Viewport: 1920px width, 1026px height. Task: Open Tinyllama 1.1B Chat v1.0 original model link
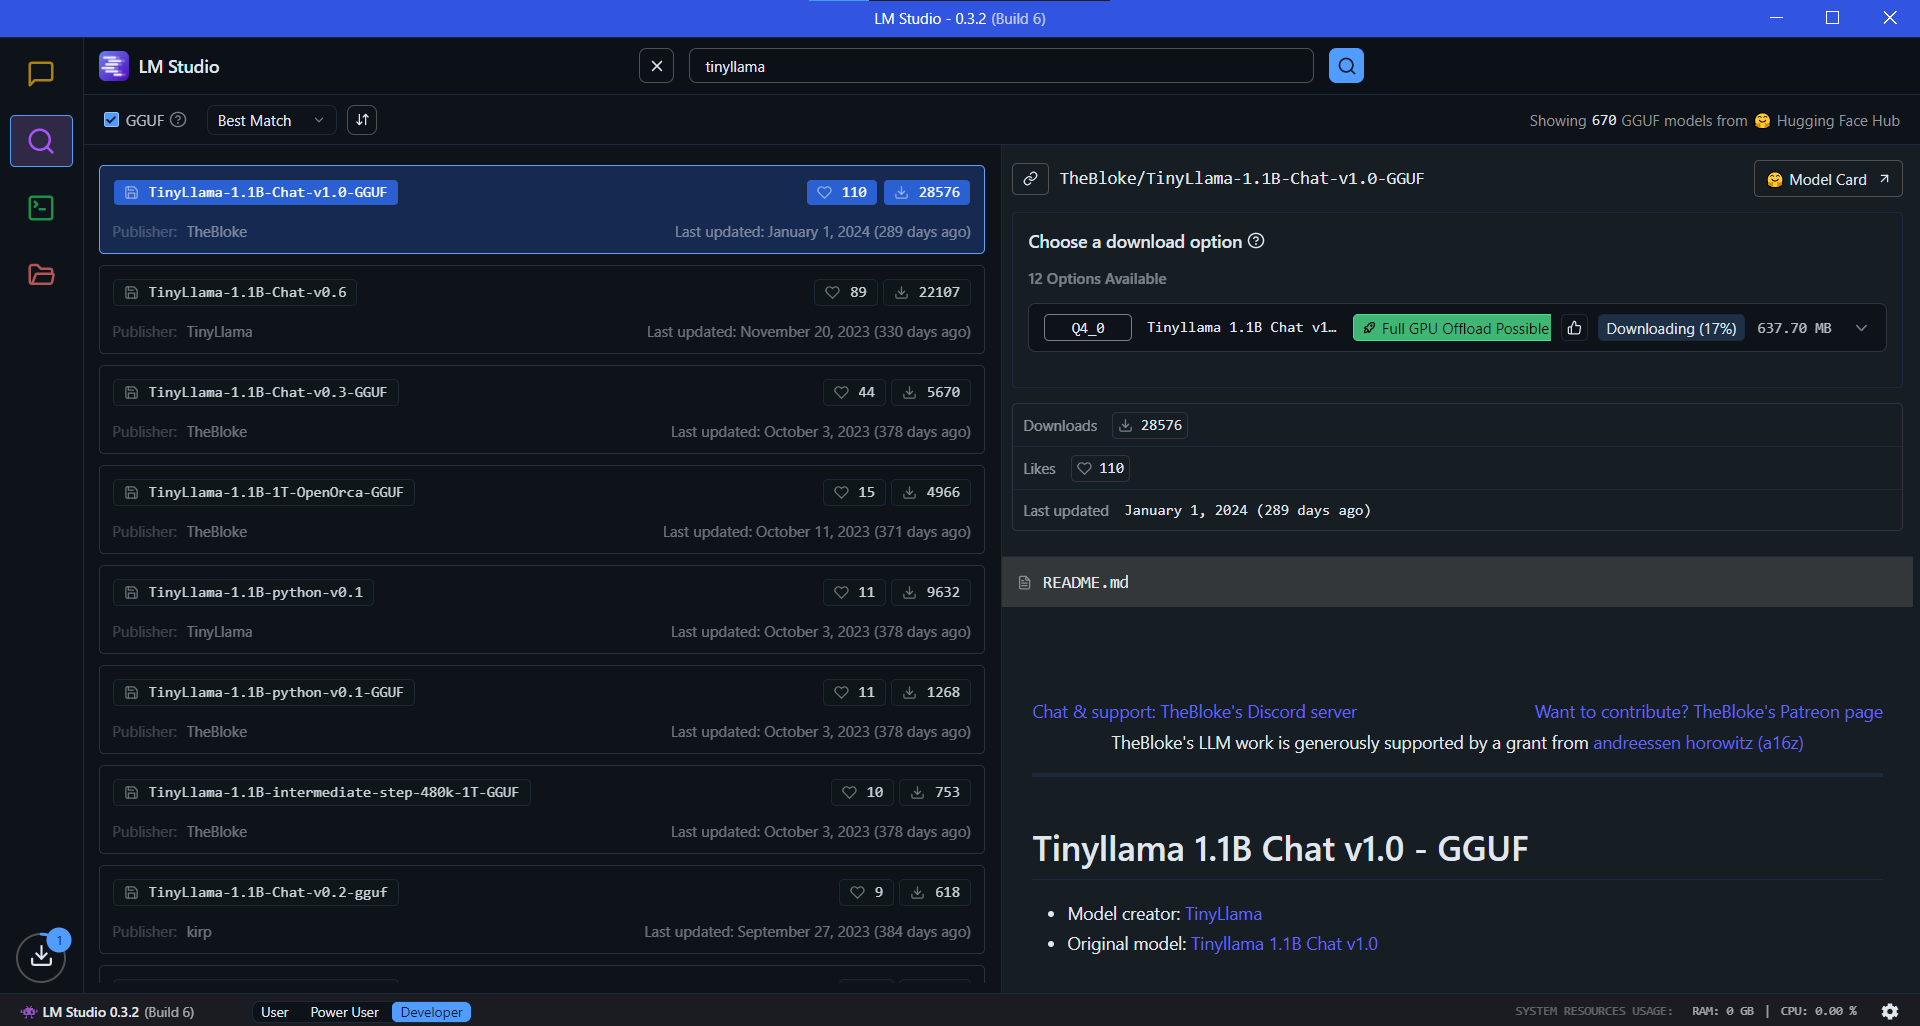(x=1284, y=944)
